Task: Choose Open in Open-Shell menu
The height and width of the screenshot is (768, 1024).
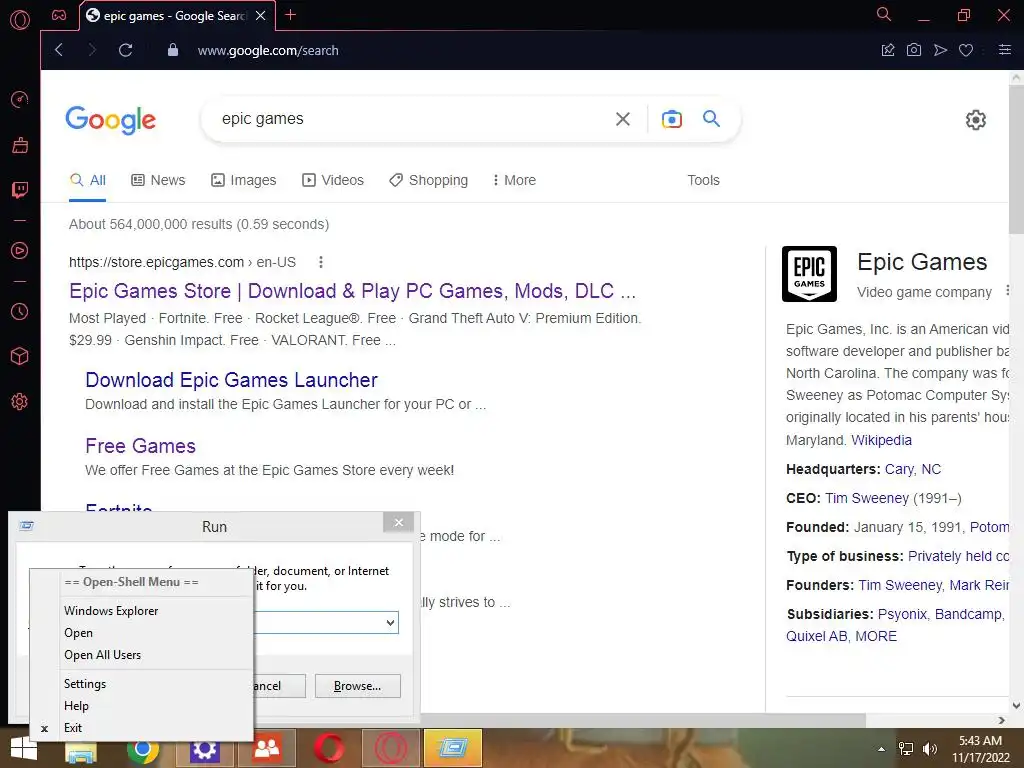Action: click(x=78, y=633)
